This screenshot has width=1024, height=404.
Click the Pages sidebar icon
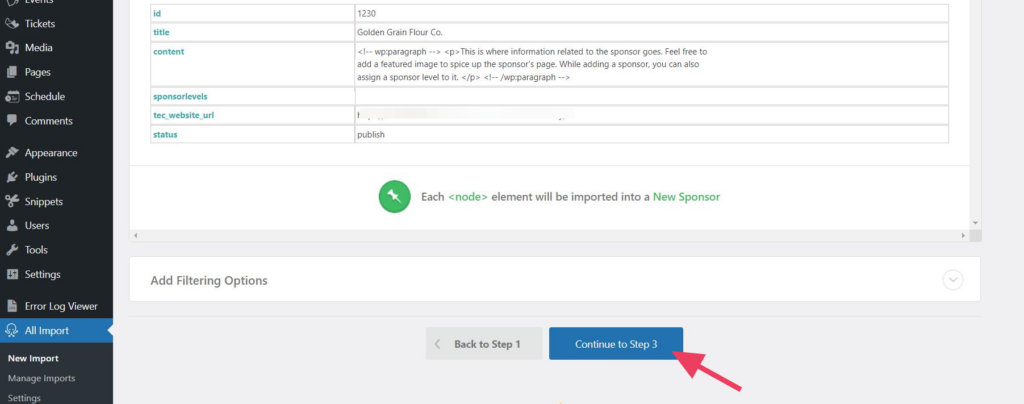point(12,72)
